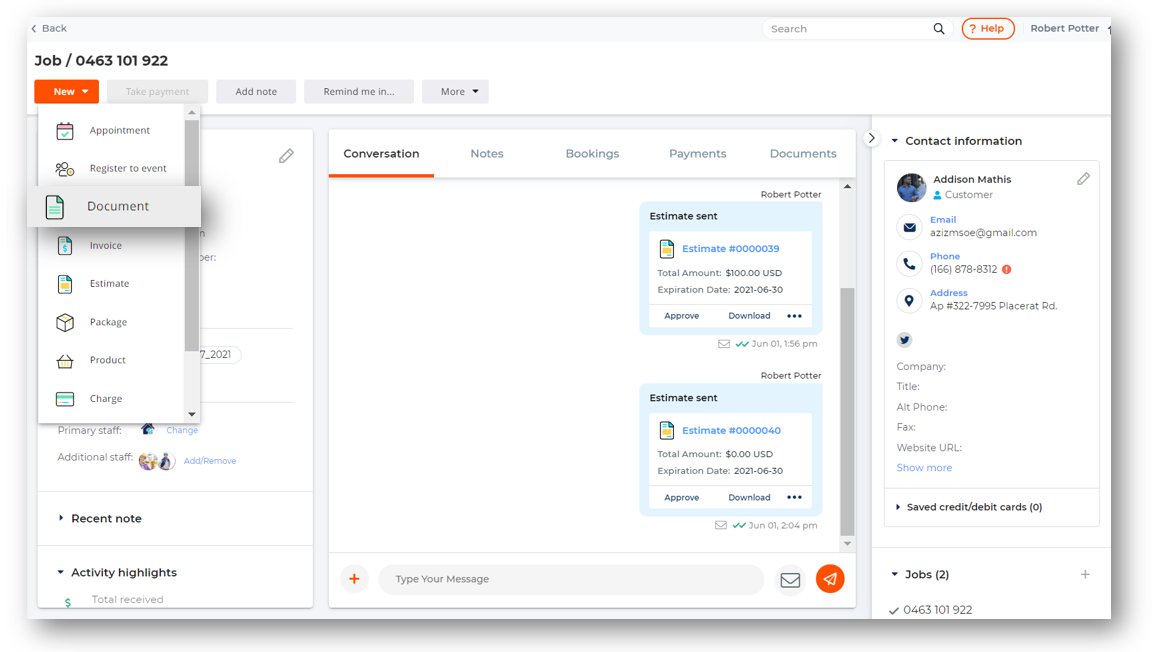
Task: Click the pencil edit icon on job panel
Action: (286, 156)
